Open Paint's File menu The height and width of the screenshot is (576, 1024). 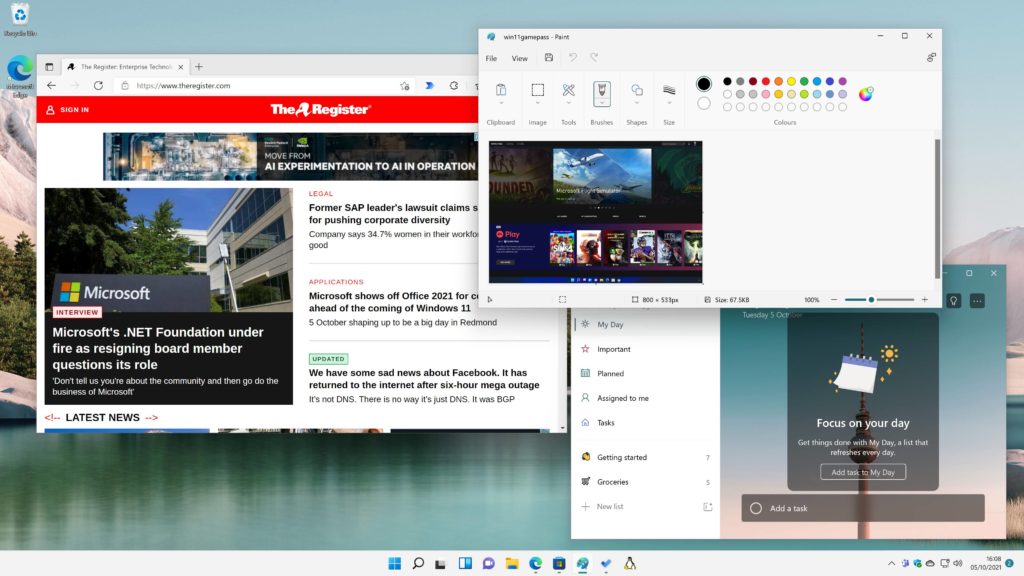point(491,58)
